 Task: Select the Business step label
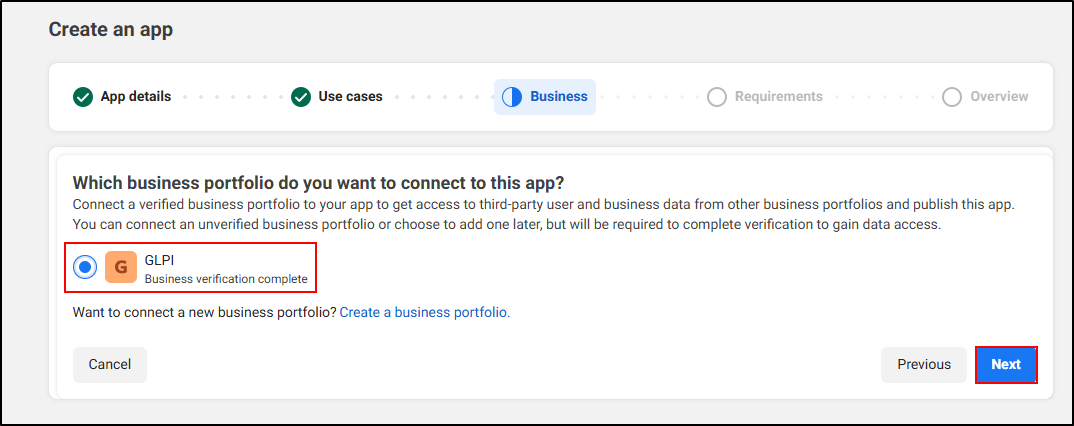(x=559, y=97)
